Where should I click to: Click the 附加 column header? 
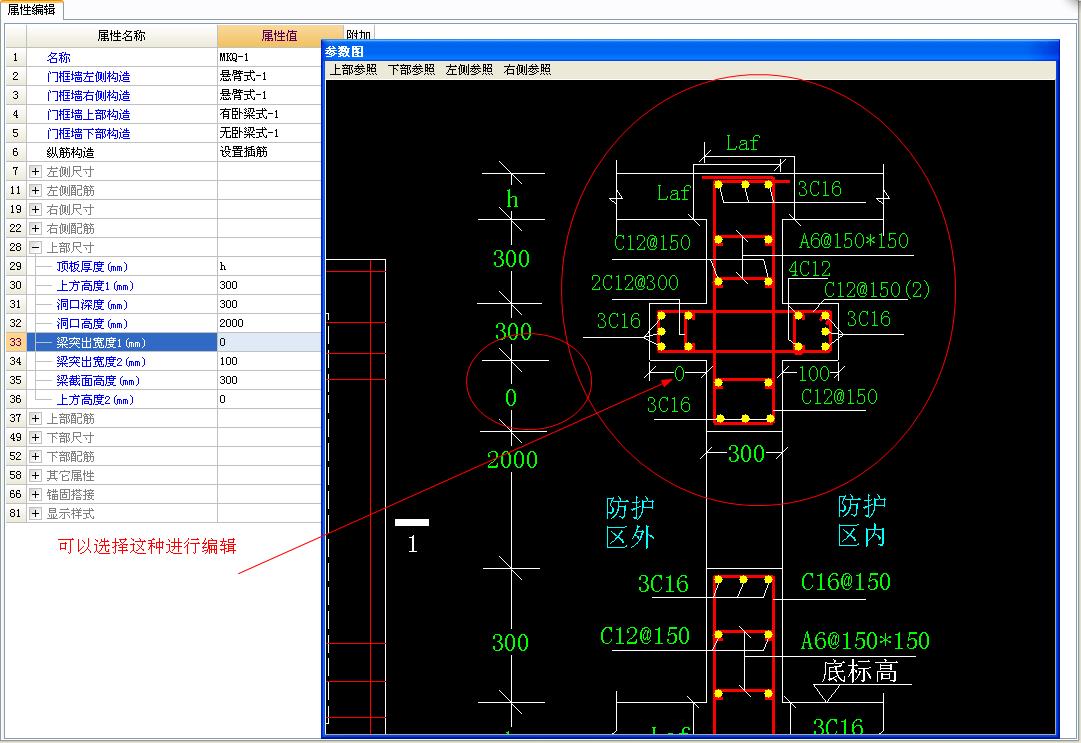coord(358,34)
